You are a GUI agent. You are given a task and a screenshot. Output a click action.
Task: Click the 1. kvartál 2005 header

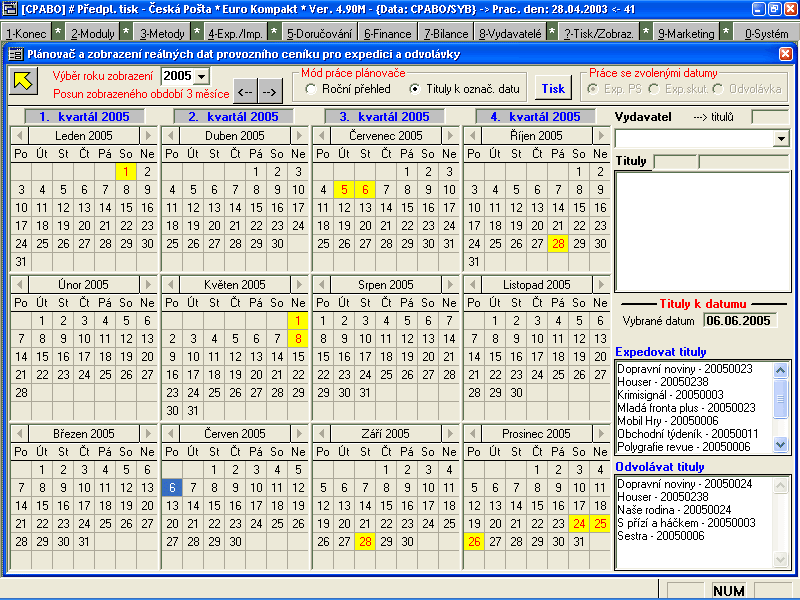point(85,117)
